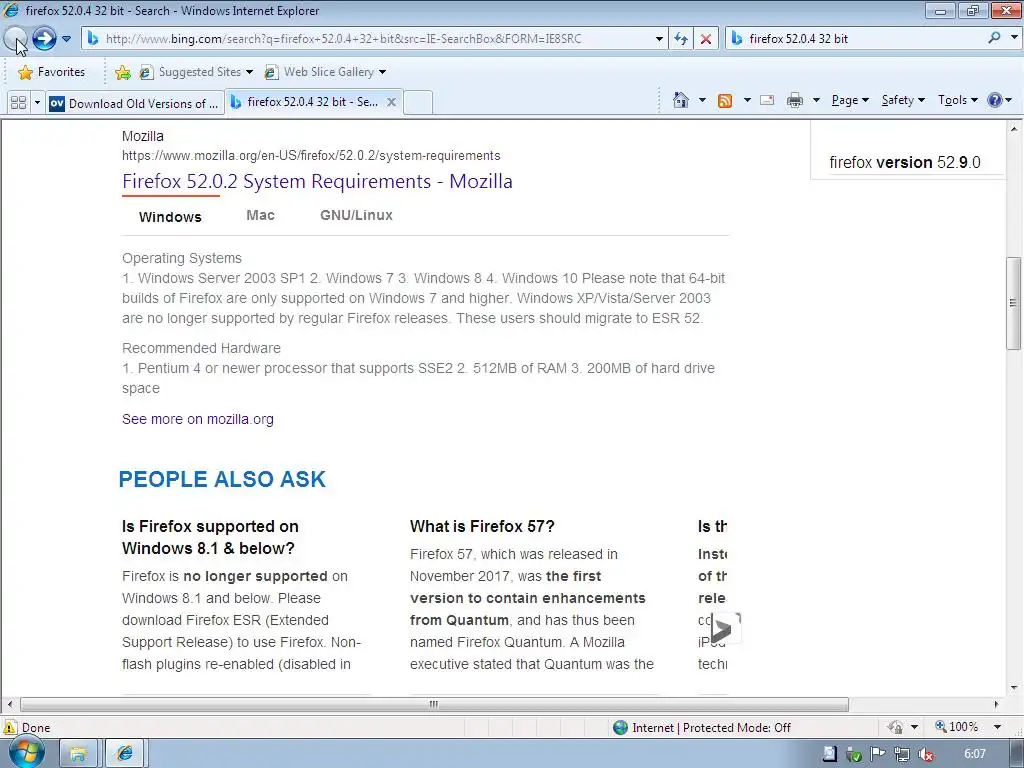Expand the Print options dropdown arrow
The height and width of the screenshot is (768, 1024).
coord(816,100)
